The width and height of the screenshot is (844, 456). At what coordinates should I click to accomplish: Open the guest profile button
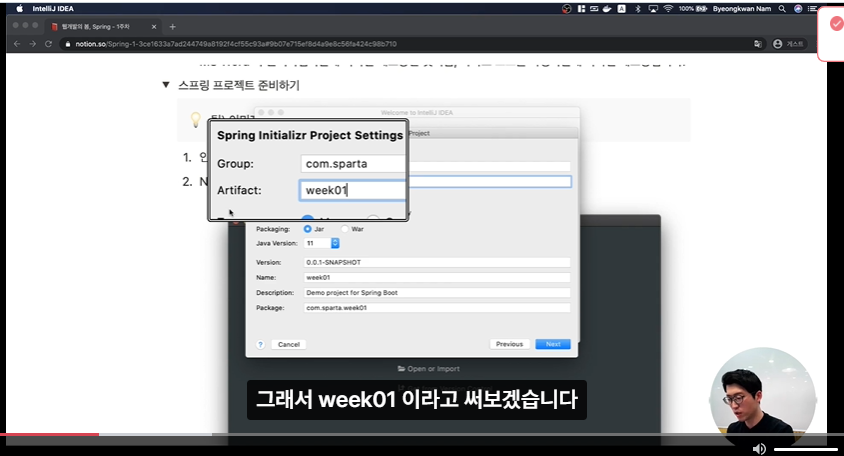click(788, 44)
